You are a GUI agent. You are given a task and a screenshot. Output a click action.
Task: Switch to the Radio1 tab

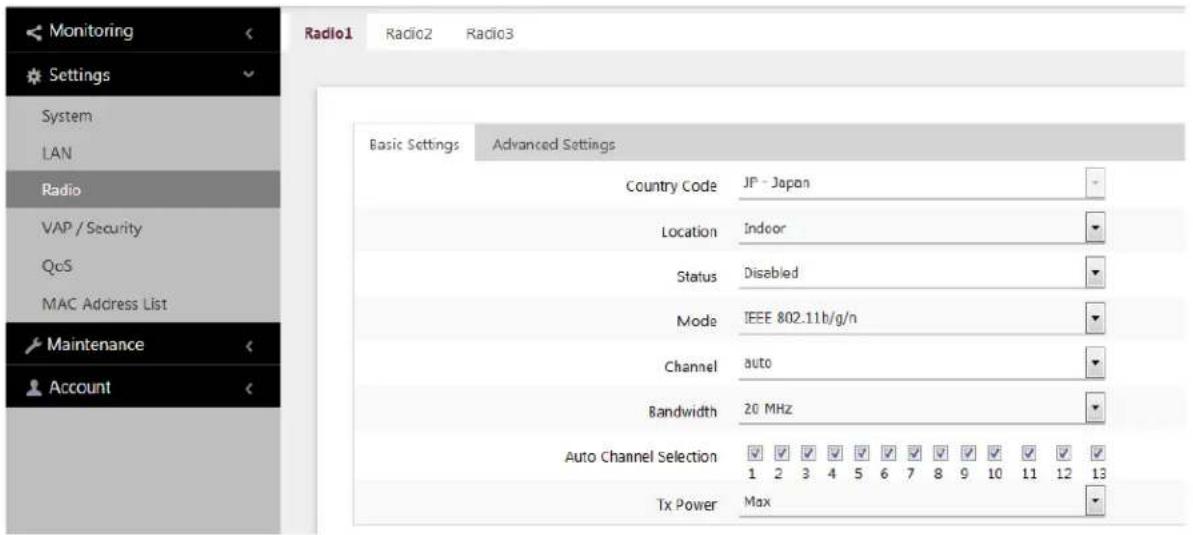point(328,33)
